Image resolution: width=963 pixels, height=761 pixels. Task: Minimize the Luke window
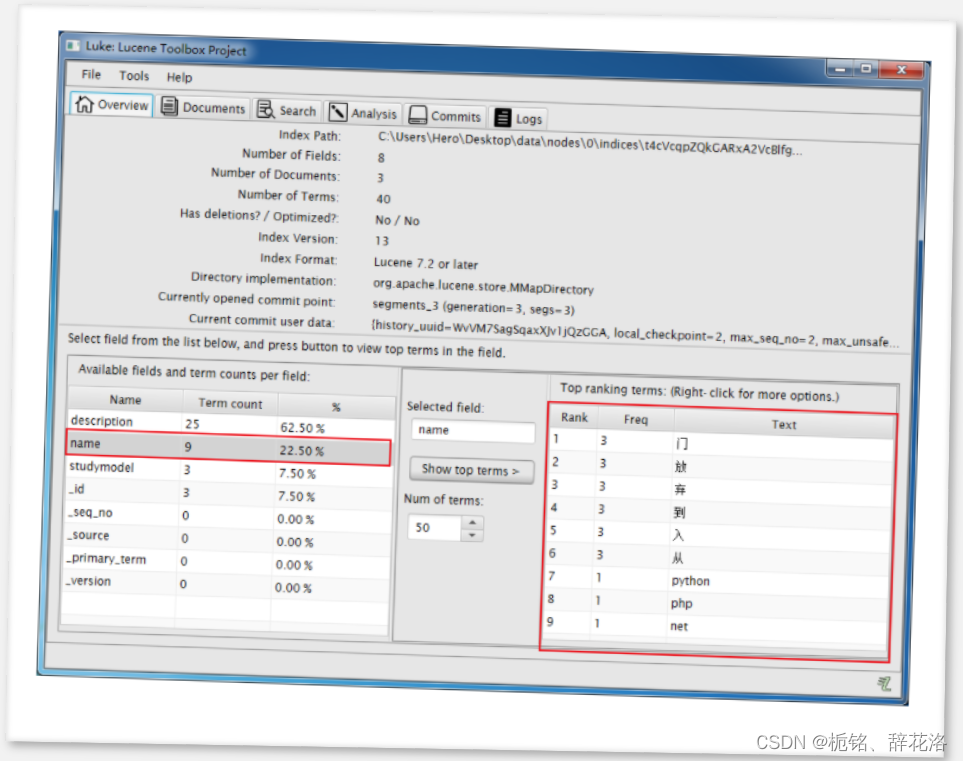(840, 69)
